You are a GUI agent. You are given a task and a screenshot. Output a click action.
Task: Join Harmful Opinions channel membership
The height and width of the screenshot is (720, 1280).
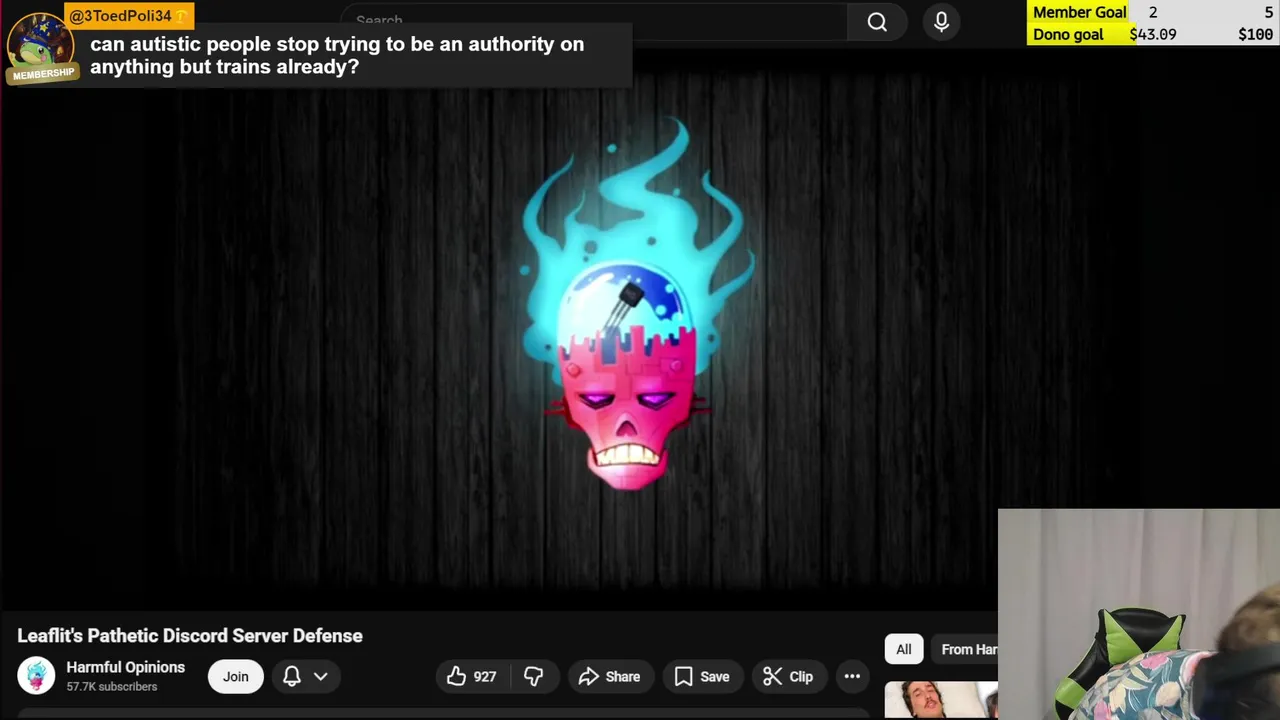(x=236, y=677)
